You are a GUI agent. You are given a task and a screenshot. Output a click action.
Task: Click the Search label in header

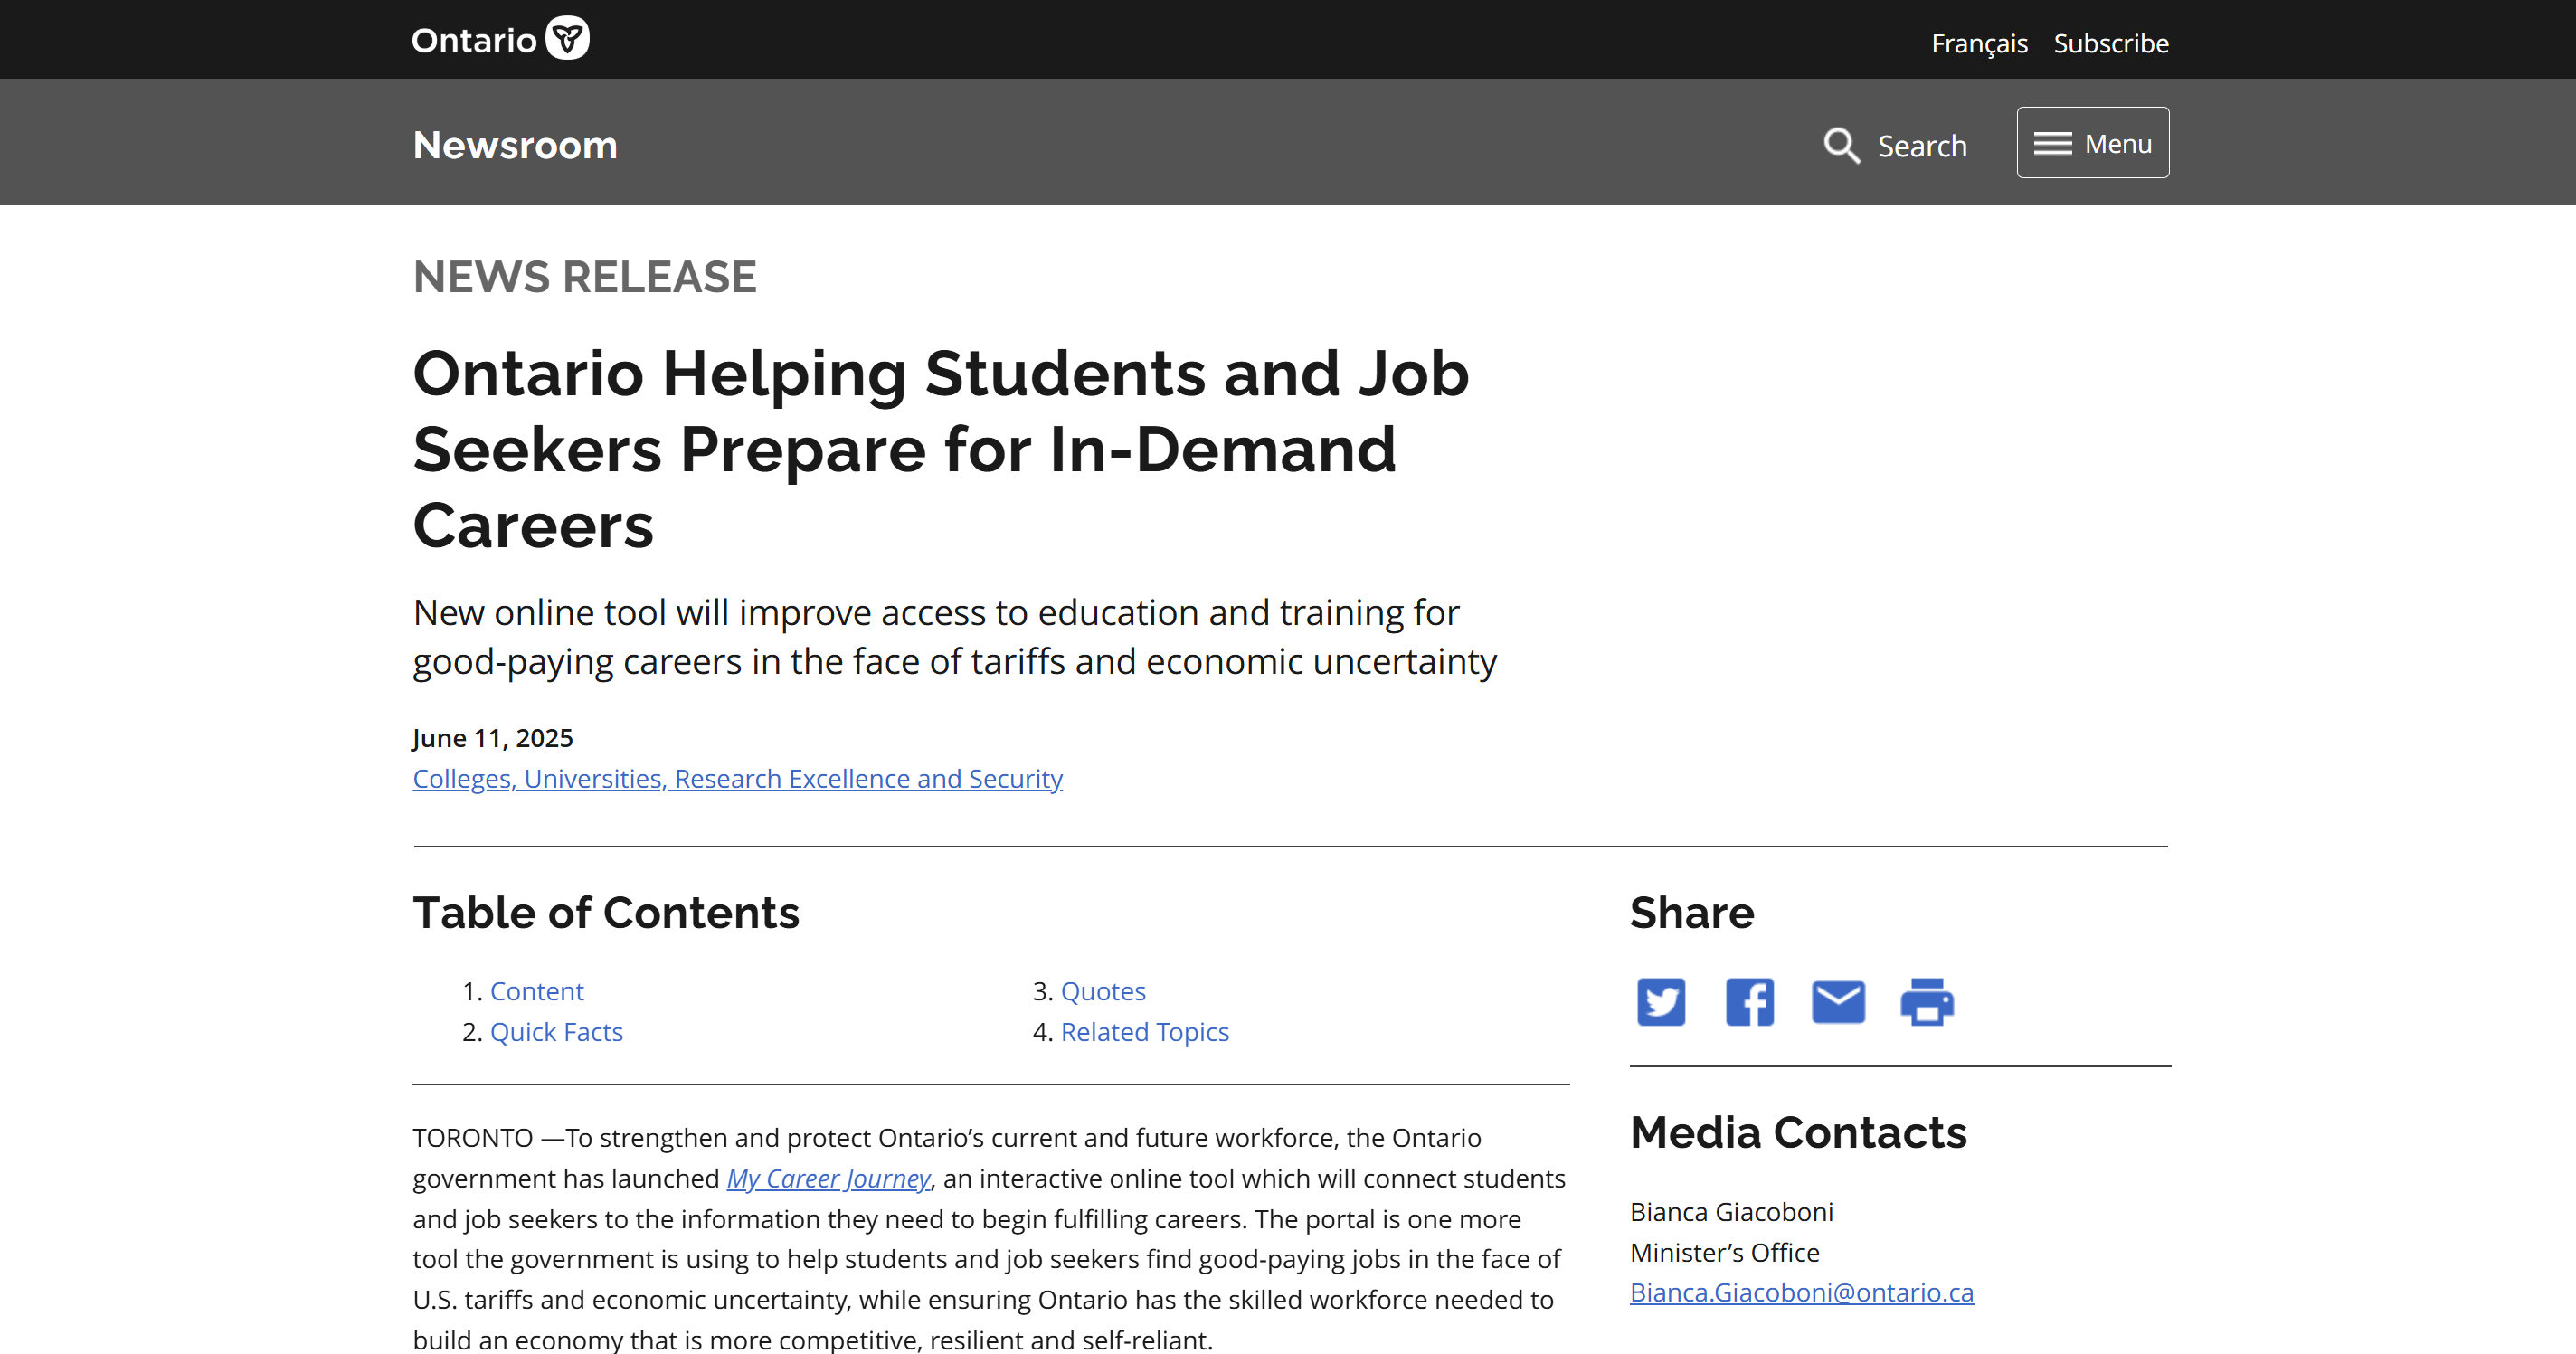1922,146
